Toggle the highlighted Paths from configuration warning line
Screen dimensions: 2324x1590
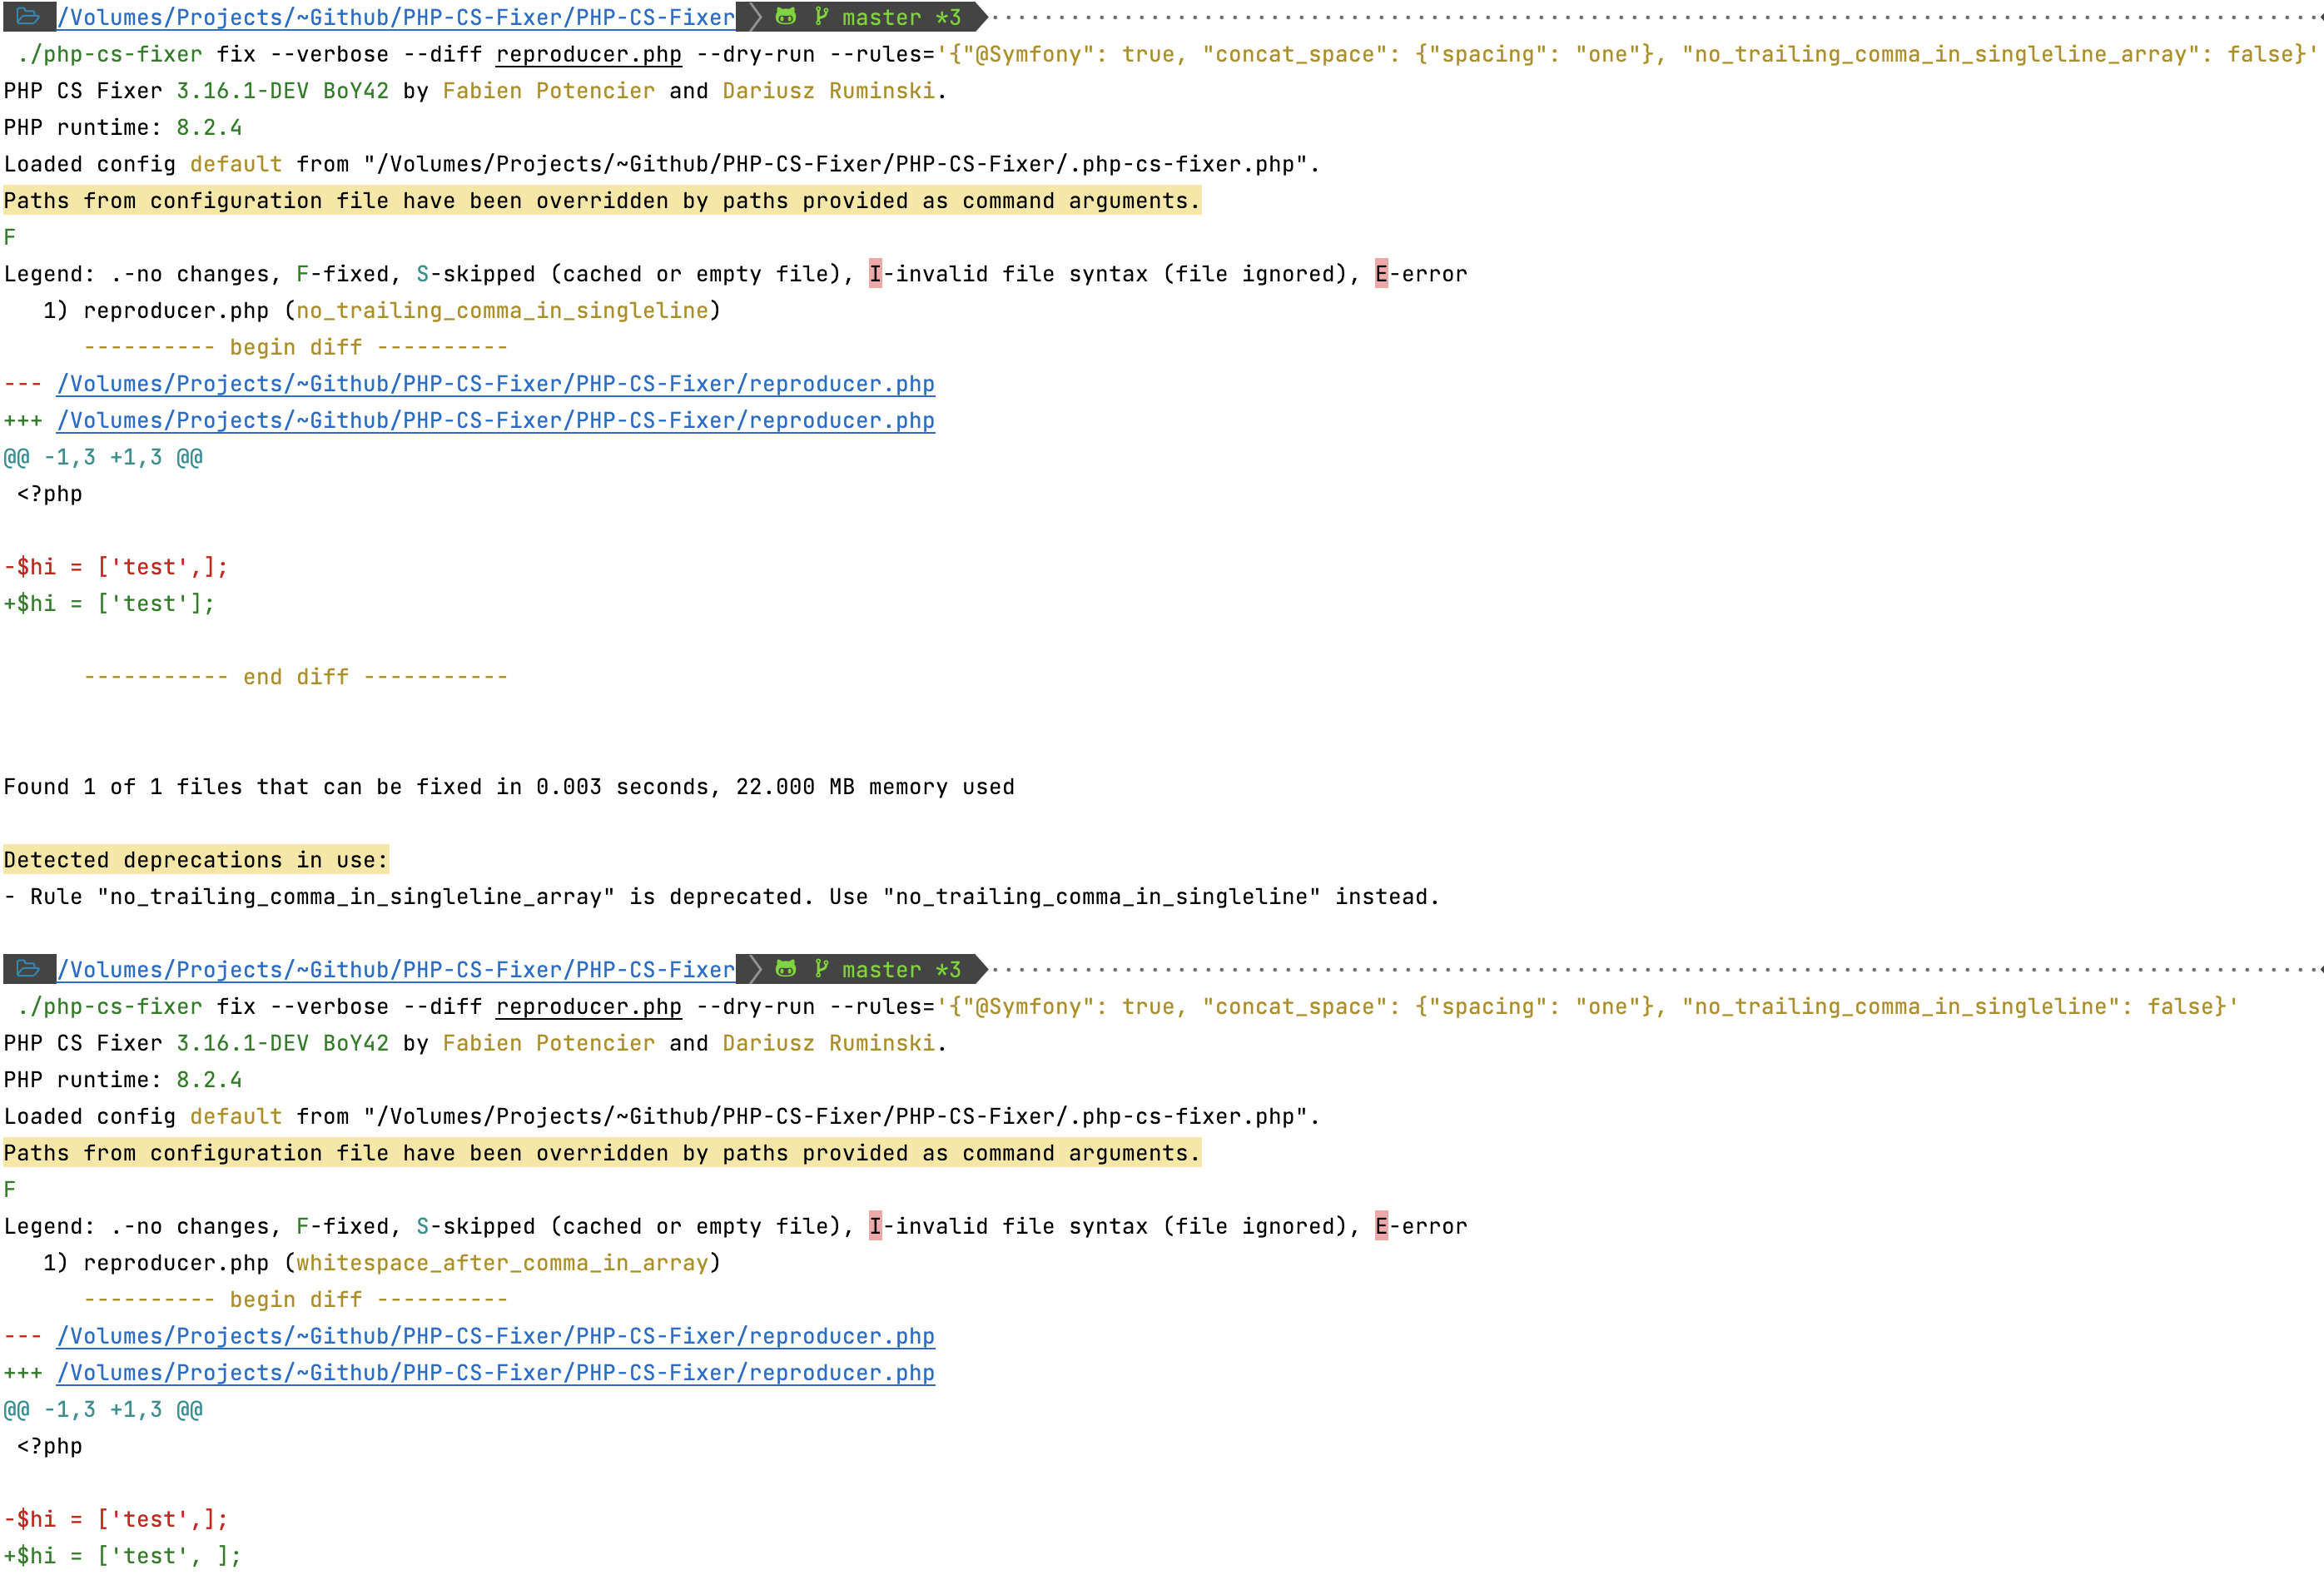(x=600, y=200)
